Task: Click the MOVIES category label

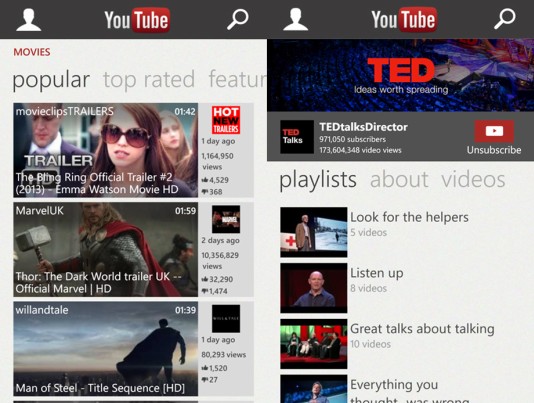Action: [x=32, y=52]
